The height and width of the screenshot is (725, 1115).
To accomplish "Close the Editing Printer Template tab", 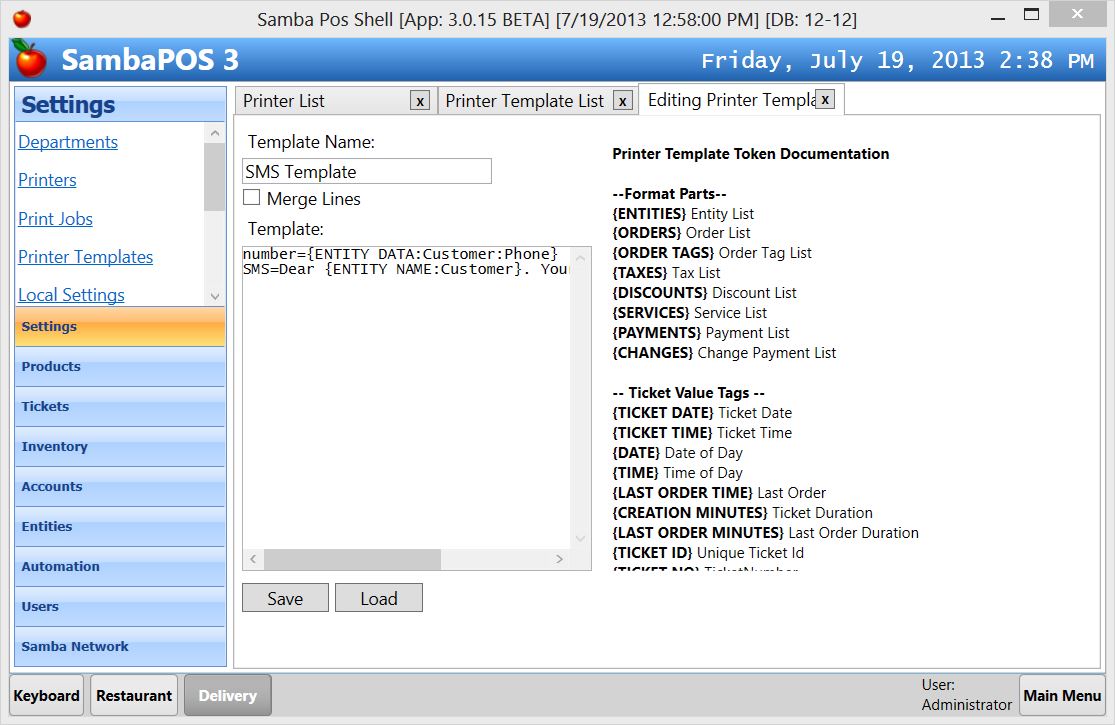I will (826, 98).
